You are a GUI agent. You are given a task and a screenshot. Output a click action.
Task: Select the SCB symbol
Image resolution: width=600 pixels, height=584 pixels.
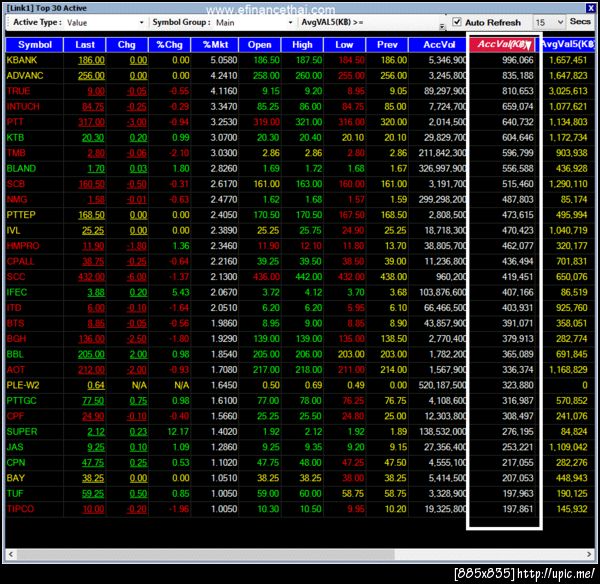click(x=15, y=184)
